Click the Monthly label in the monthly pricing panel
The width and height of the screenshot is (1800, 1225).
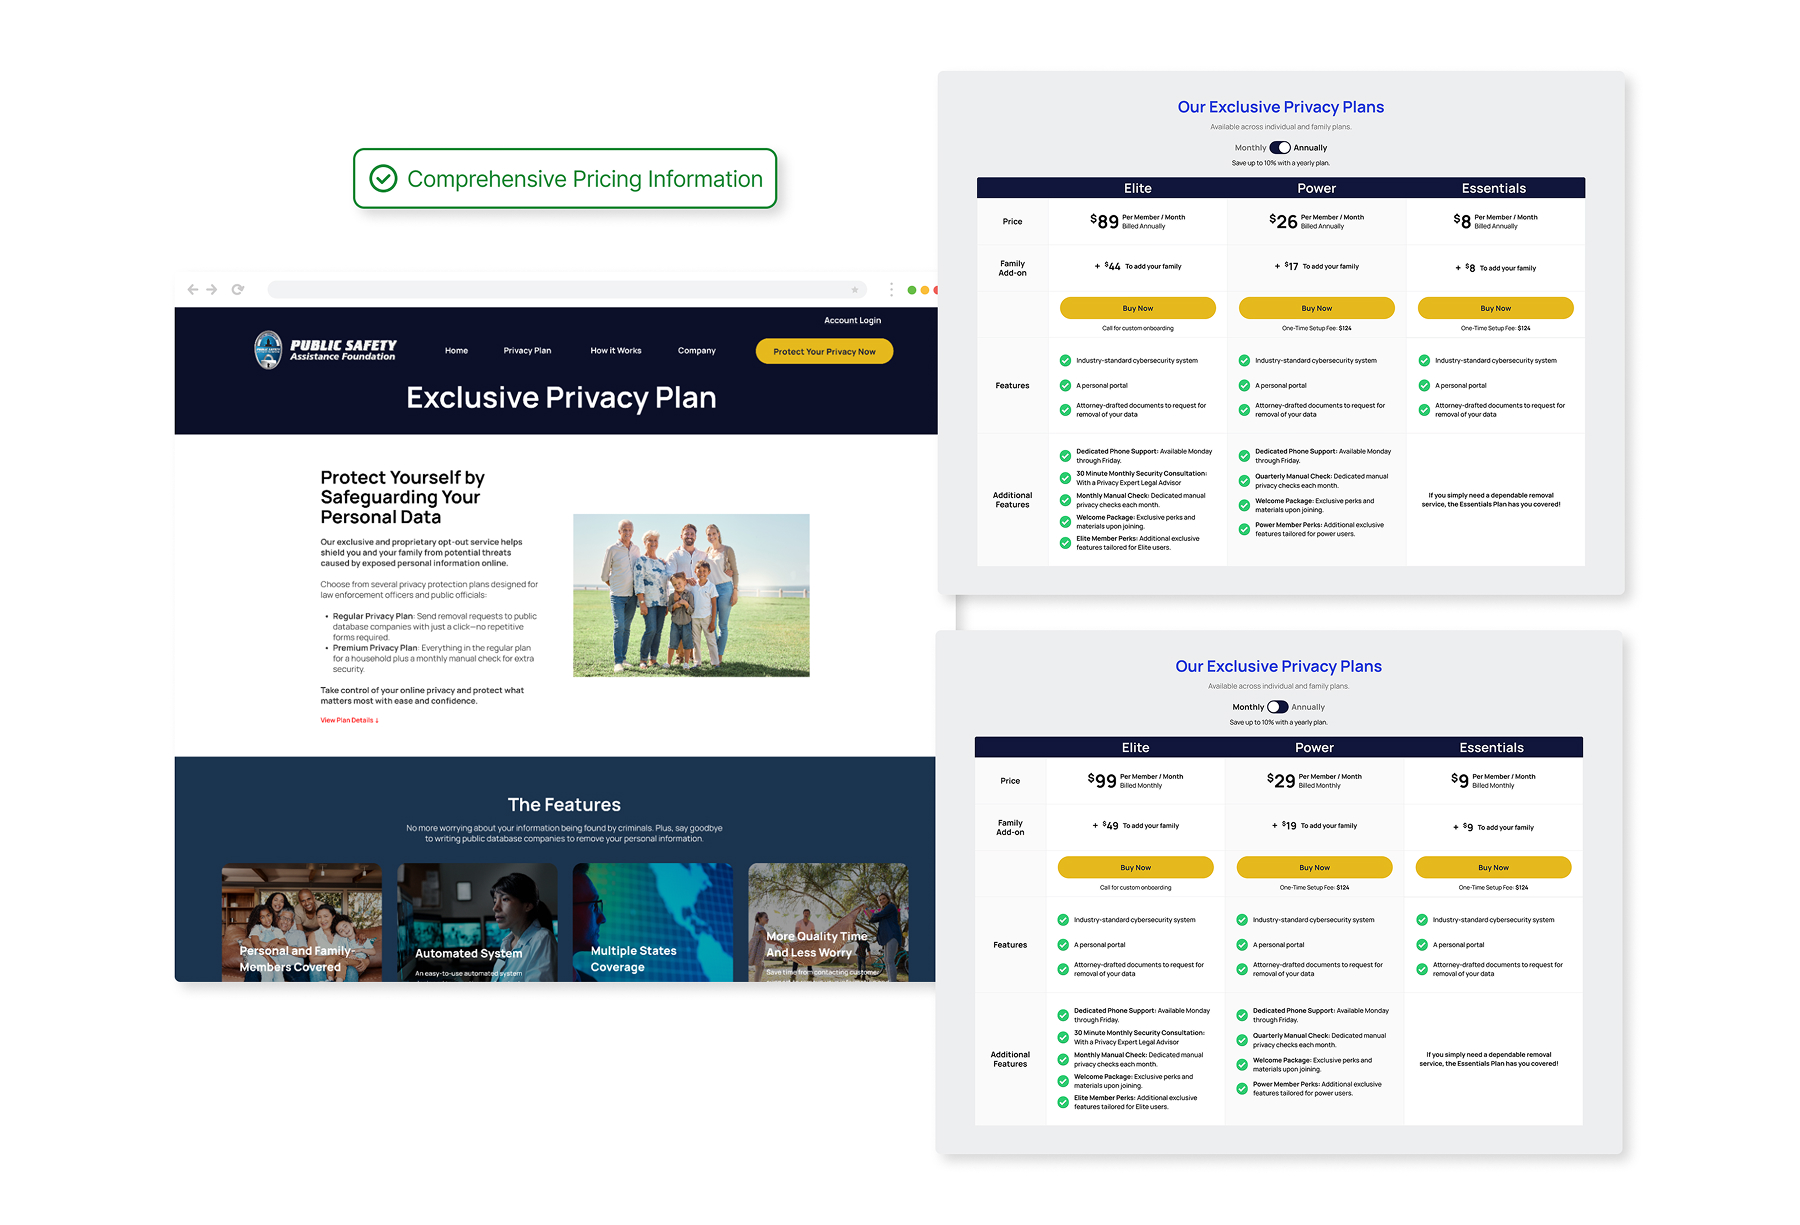(1248, 707)
